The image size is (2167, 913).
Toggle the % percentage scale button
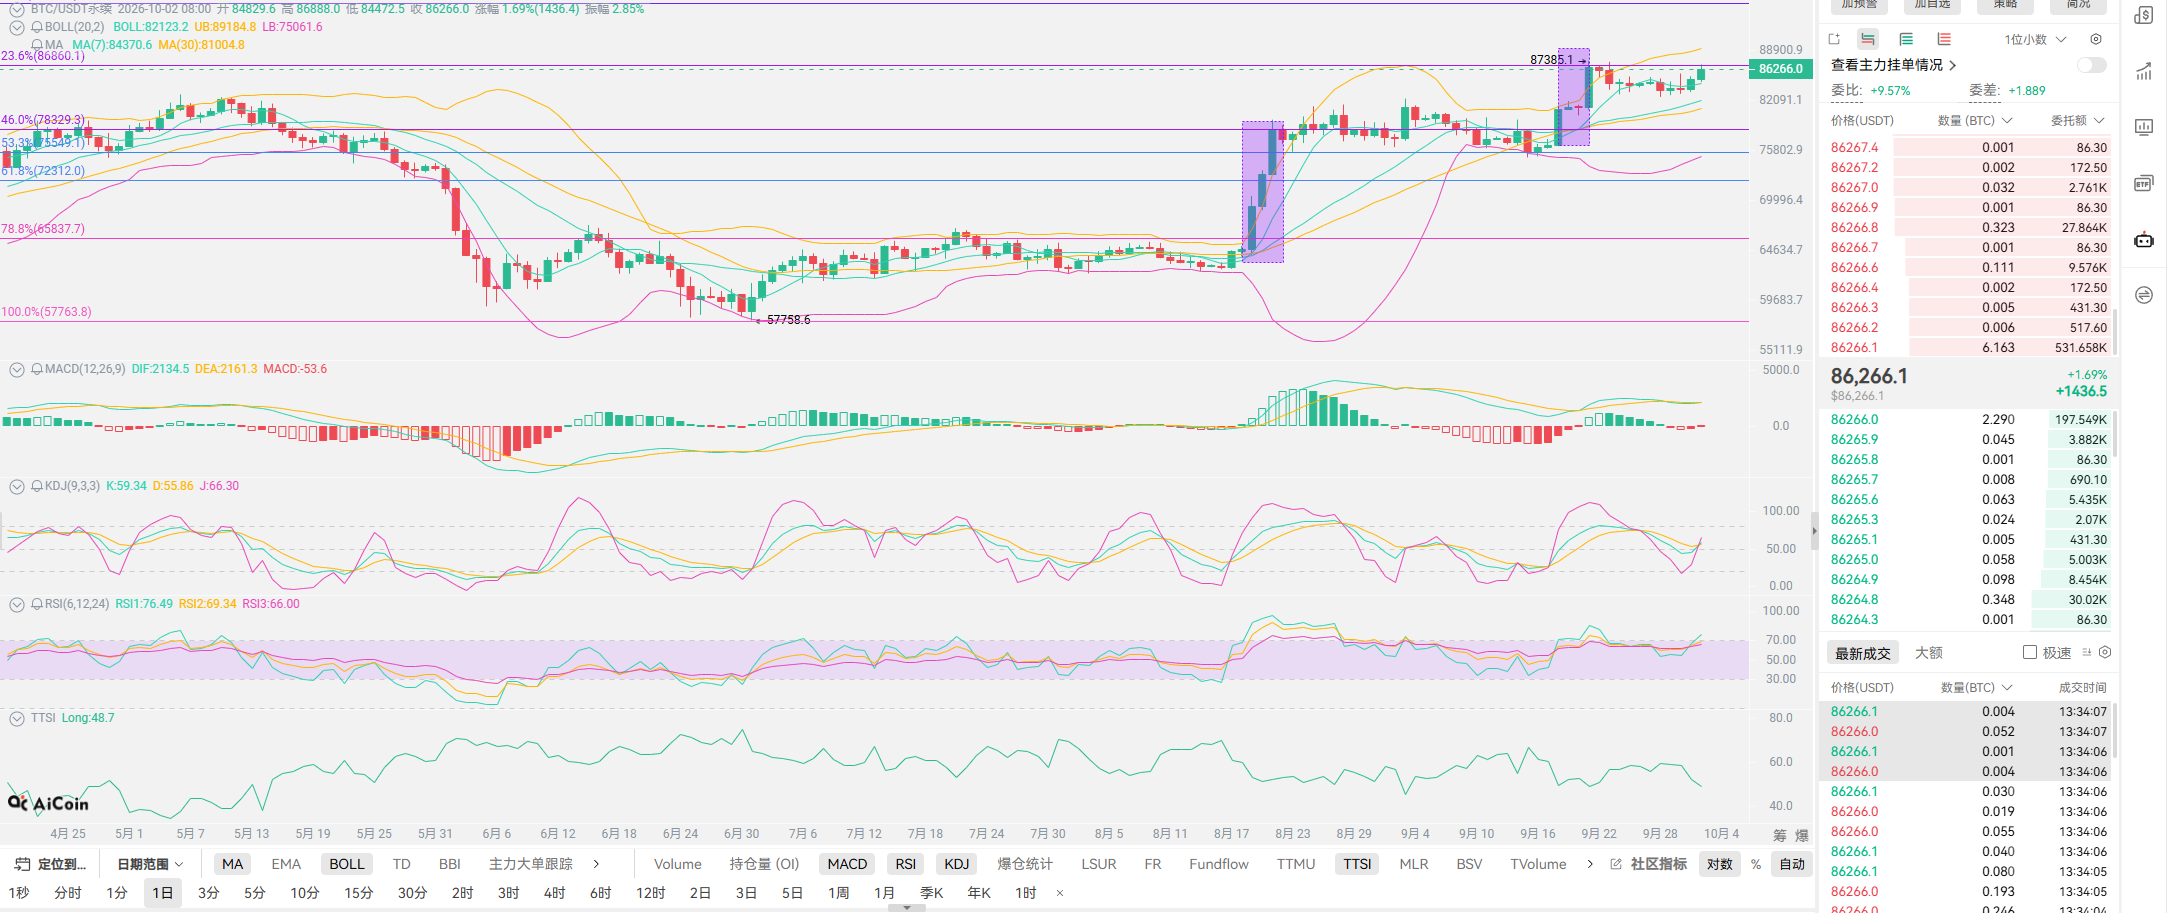click(1756, 864)
